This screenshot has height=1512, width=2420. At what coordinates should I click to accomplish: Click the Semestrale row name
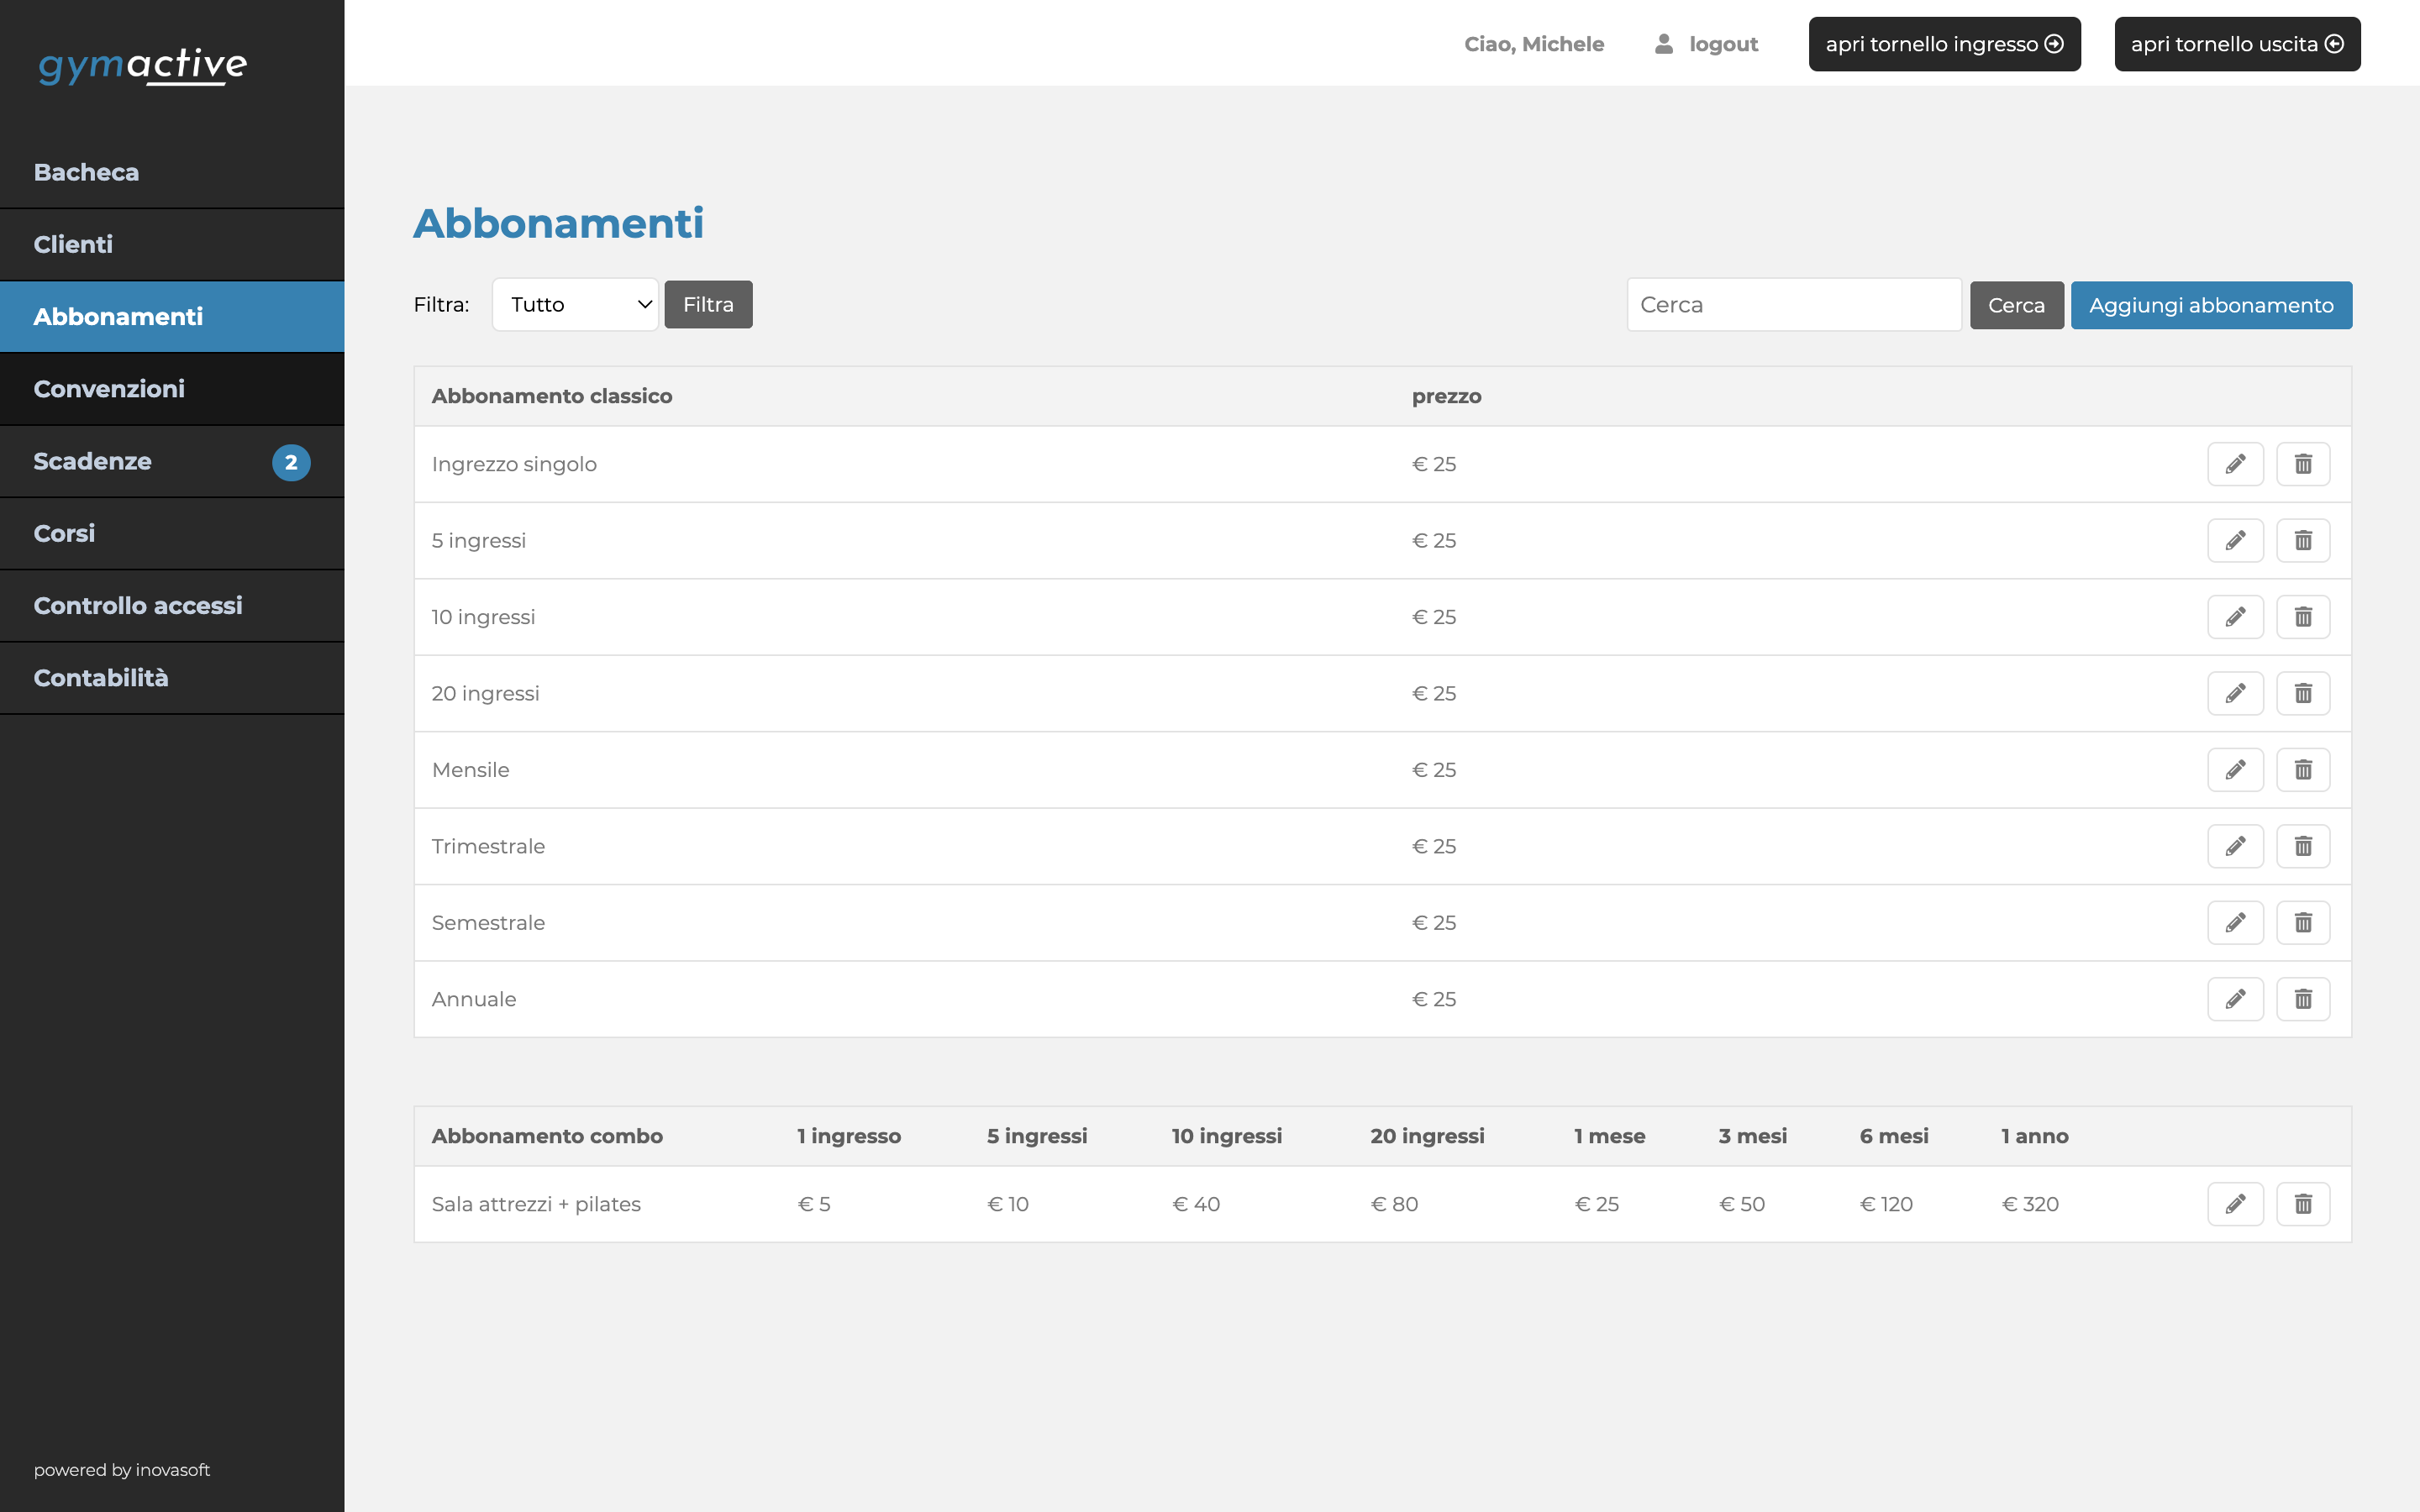click(x=488, y=923)
